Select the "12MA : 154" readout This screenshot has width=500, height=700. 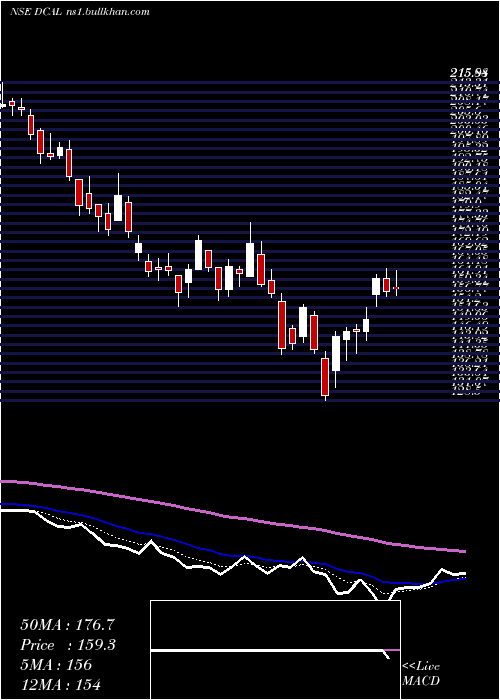(60, 684)
